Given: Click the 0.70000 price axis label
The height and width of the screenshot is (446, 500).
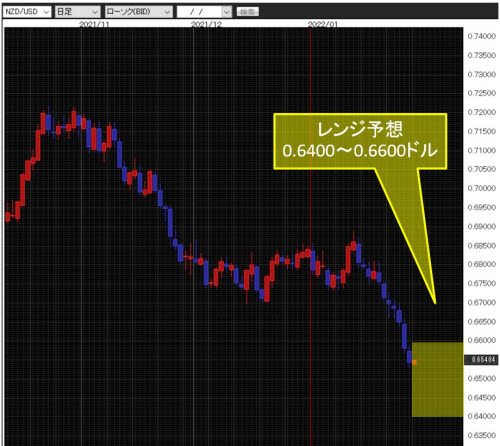Looking at the screenshot, I should 482,188.
